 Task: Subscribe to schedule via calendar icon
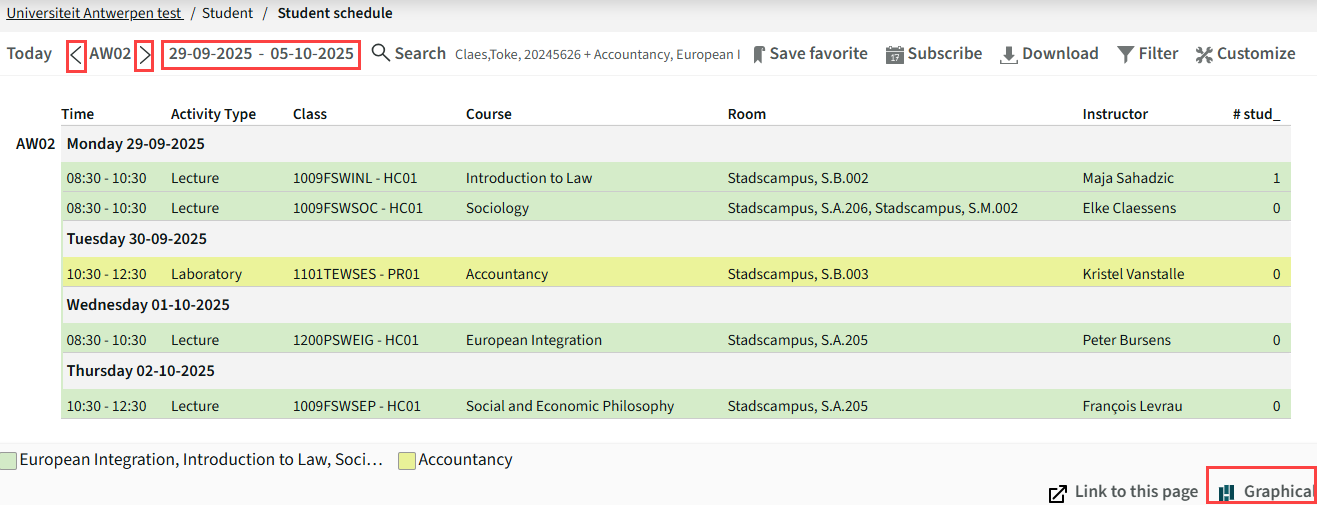click(934, 54)
